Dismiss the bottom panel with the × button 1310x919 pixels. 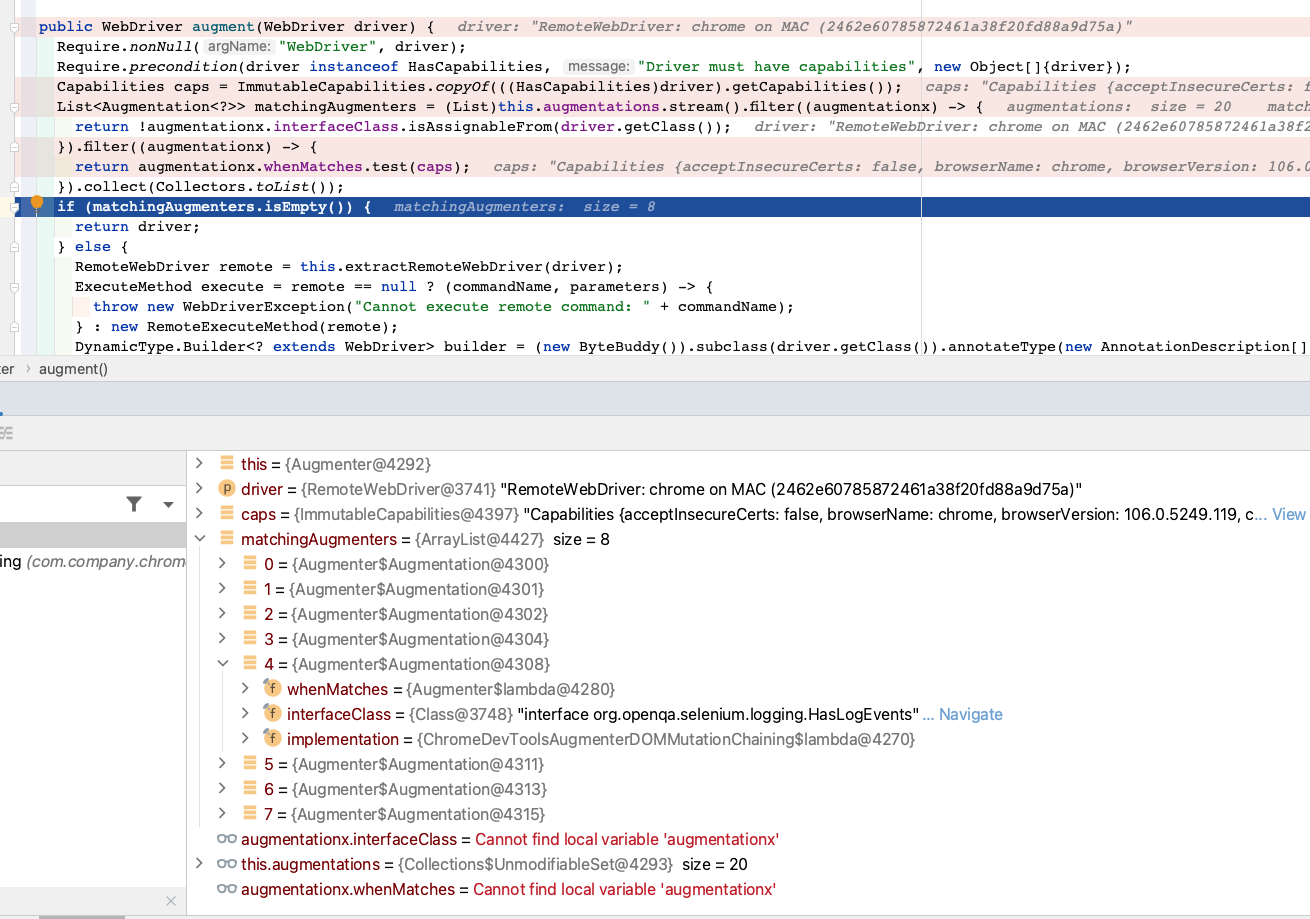(170, 900)
